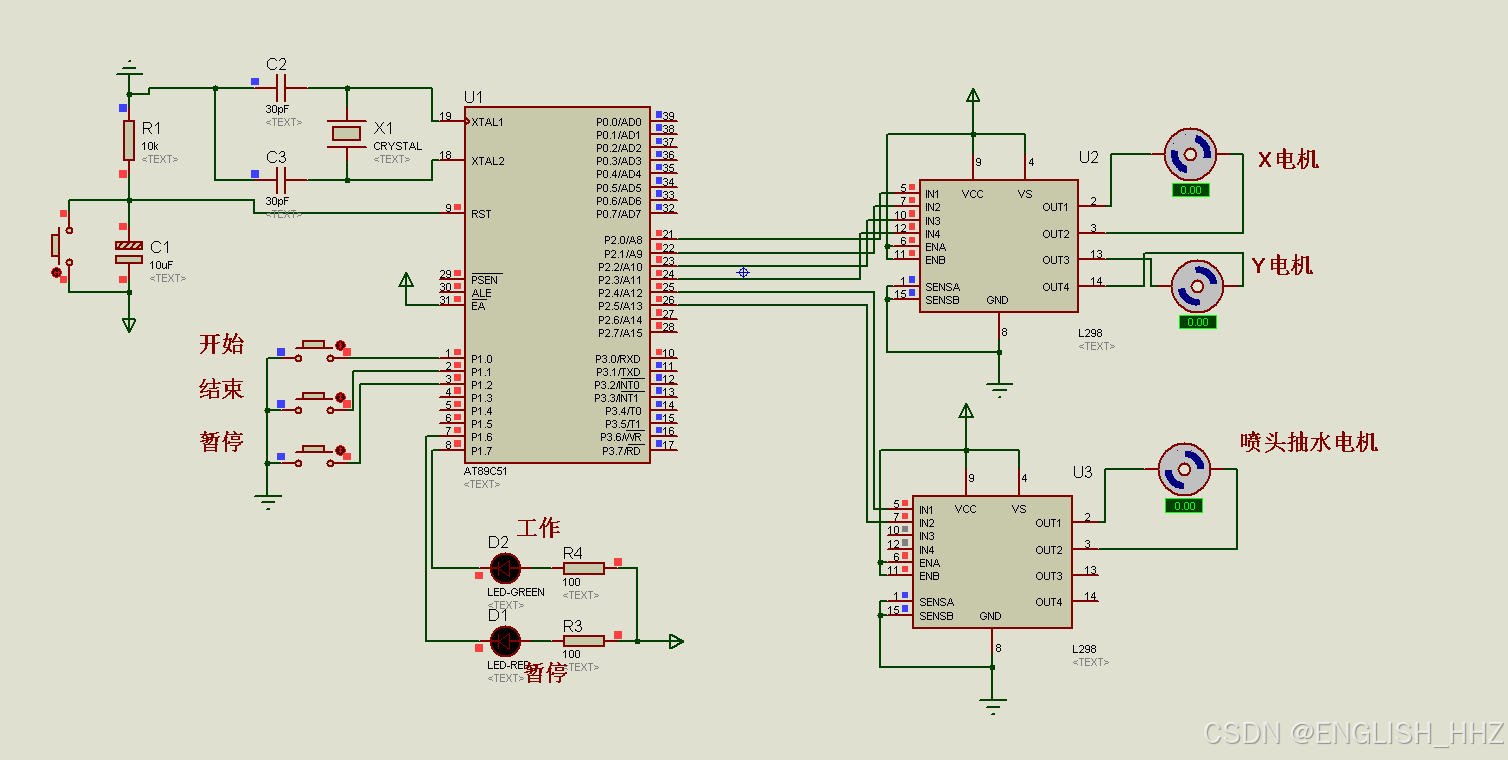Click the P3.0/RXD pin label
1508x760 pixels.
point(618,359)
